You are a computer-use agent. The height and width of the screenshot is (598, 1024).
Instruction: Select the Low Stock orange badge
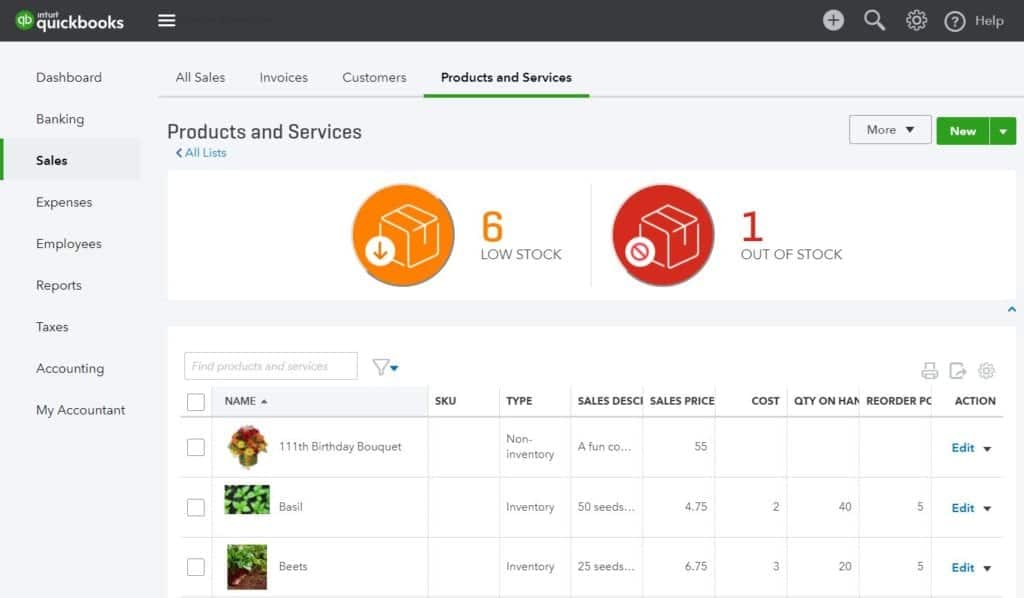[x=403, y=235]
